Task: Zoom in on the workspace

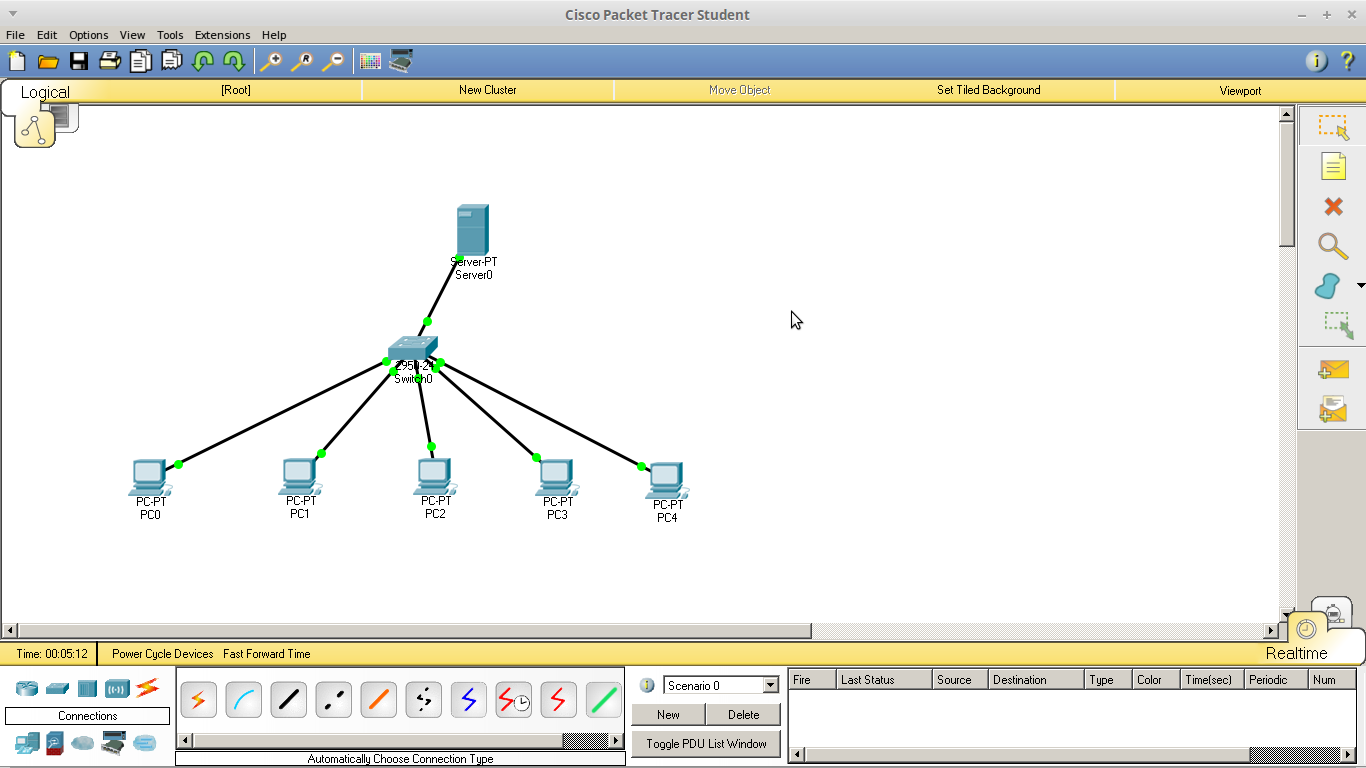Action: (271, 61)
